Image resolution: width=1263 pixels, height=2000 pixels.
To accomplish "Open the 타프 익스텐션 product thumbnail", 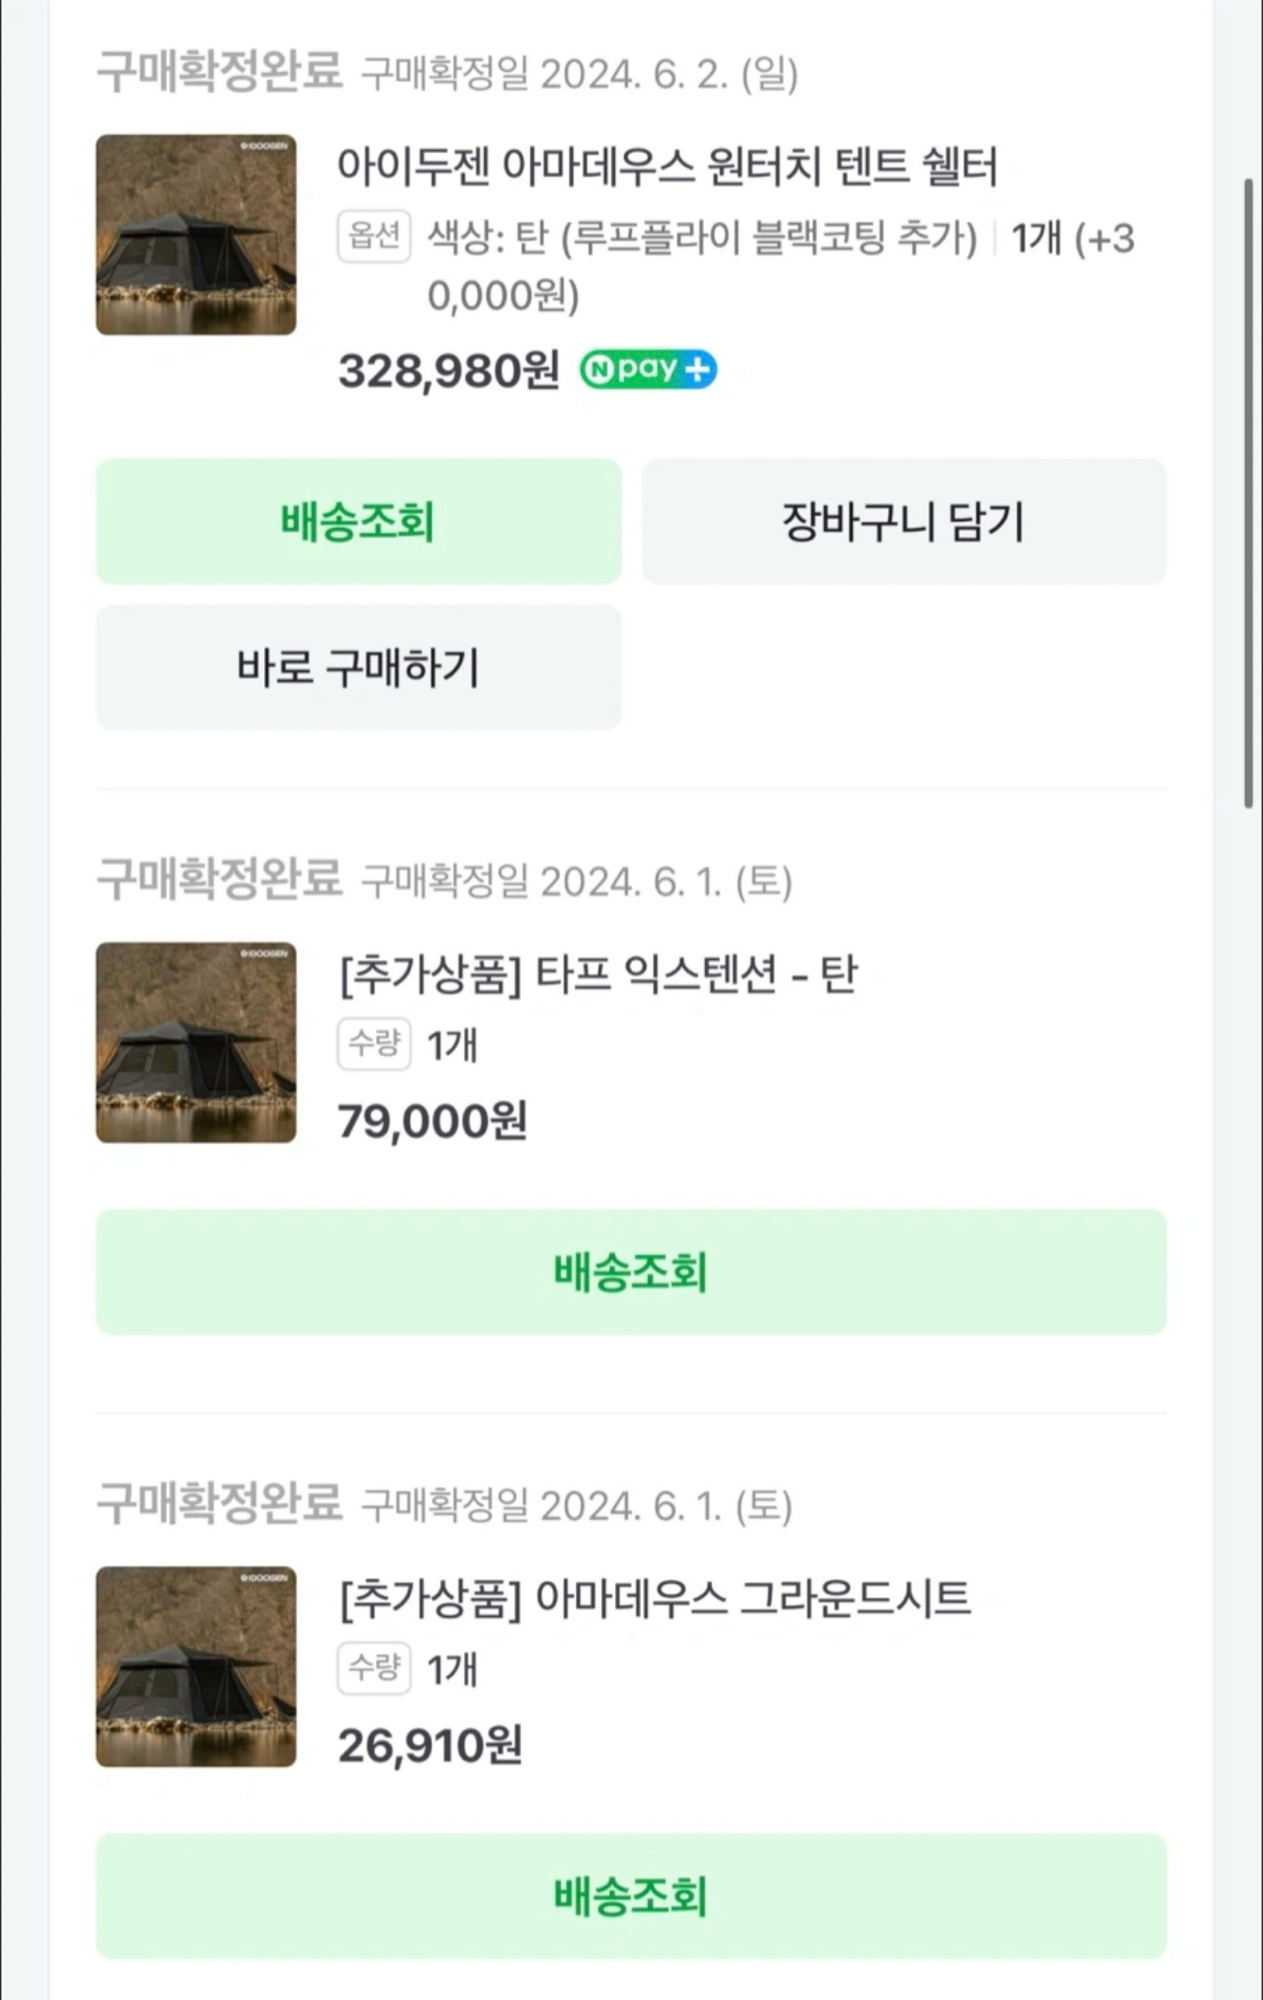I will click(x=196, y=1042).
